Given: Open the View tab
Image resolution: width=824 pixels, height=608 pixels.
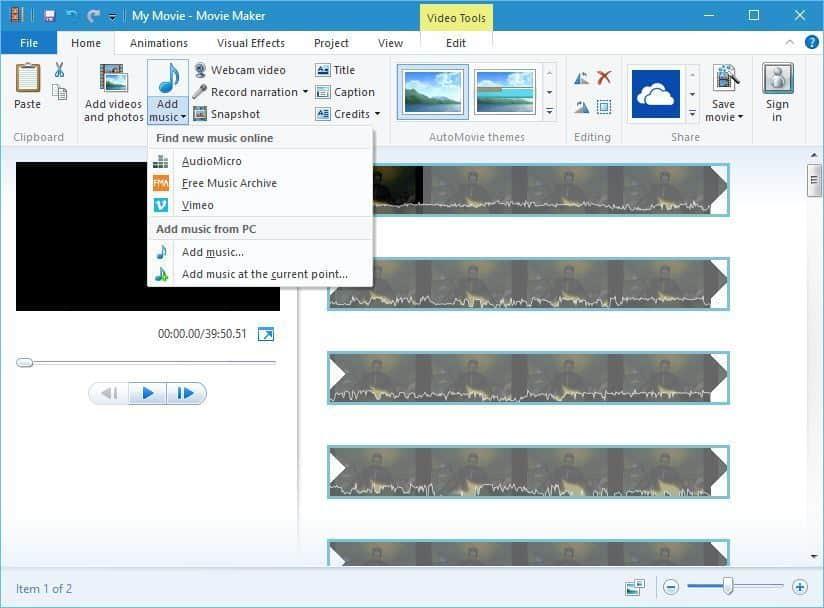Looking at the screenshot, I should coord(390,43).
